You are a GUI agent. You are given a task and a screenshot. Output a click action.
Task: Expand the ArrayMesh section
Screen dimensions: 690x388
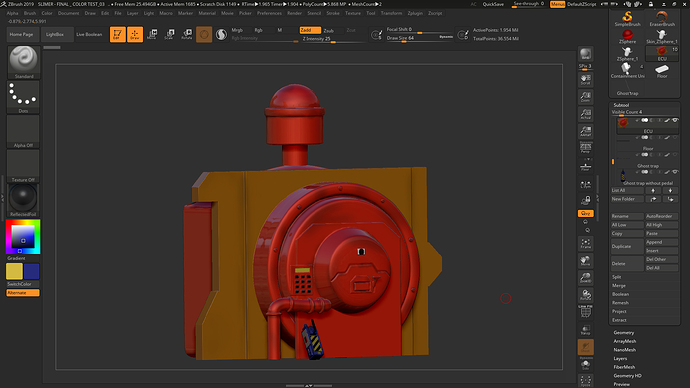click(625, 341)
